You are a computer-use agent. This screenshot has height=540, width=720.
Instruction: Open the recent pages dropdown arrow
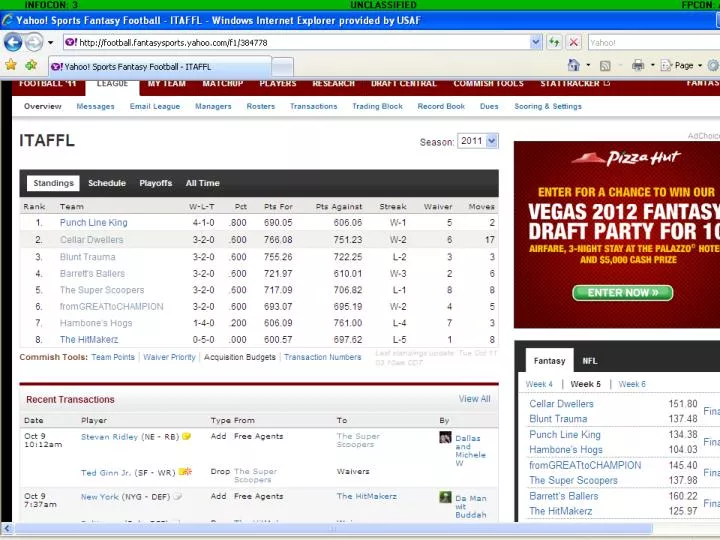tap(51, 43)
